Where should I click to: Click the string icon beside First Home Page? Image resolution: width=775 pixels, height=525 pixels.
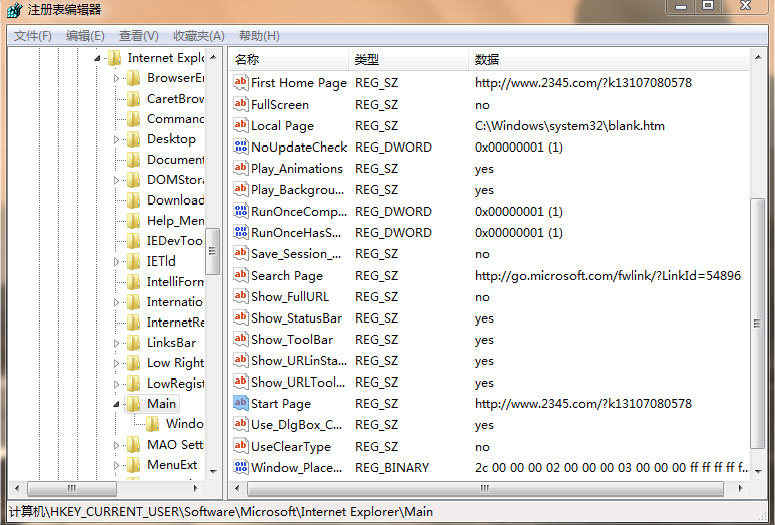click(240, 83)
